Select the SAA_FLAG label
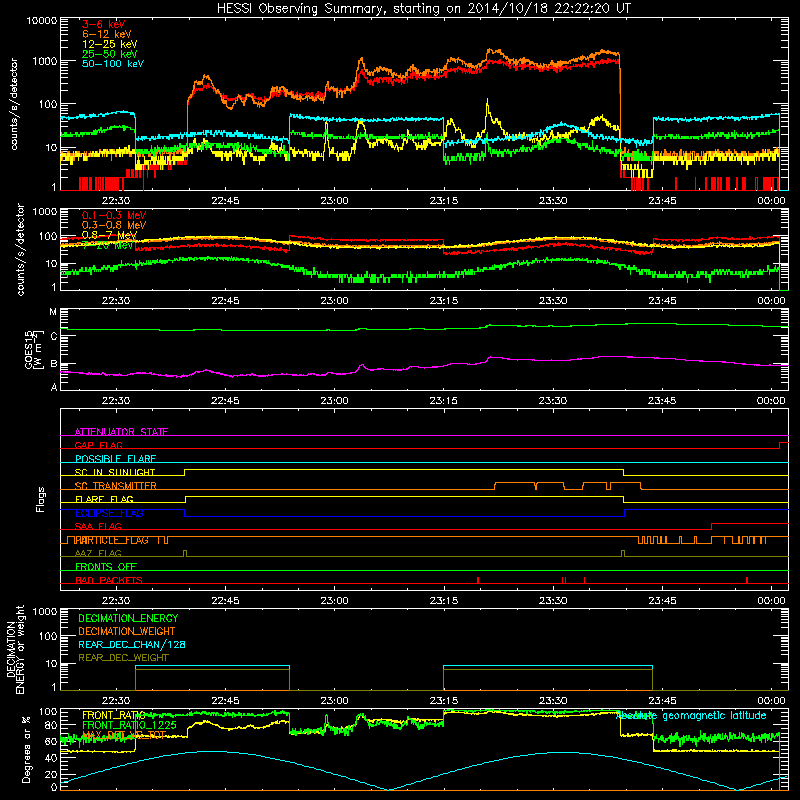The image size is (800, 800). pos(98,526)
